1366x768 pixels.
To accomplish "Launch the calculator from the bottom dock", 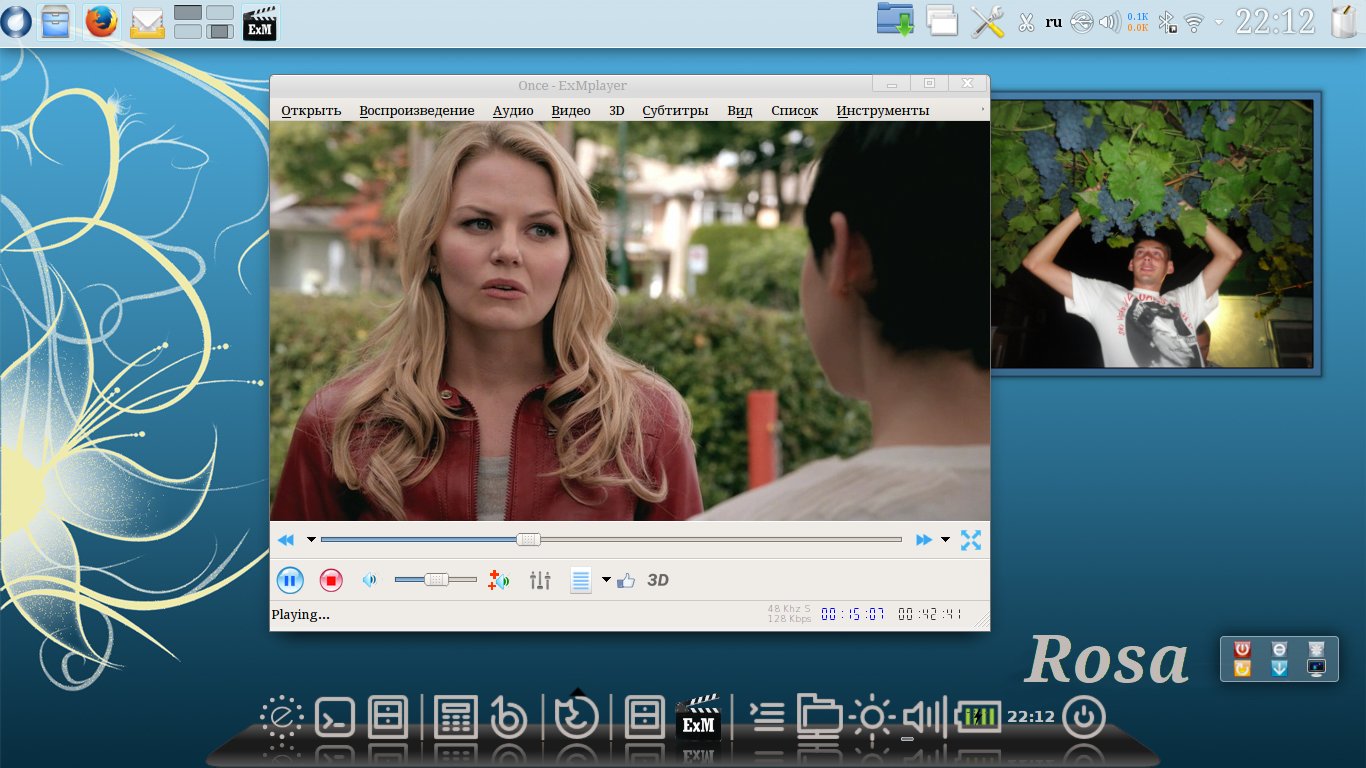I will point(456,717).
